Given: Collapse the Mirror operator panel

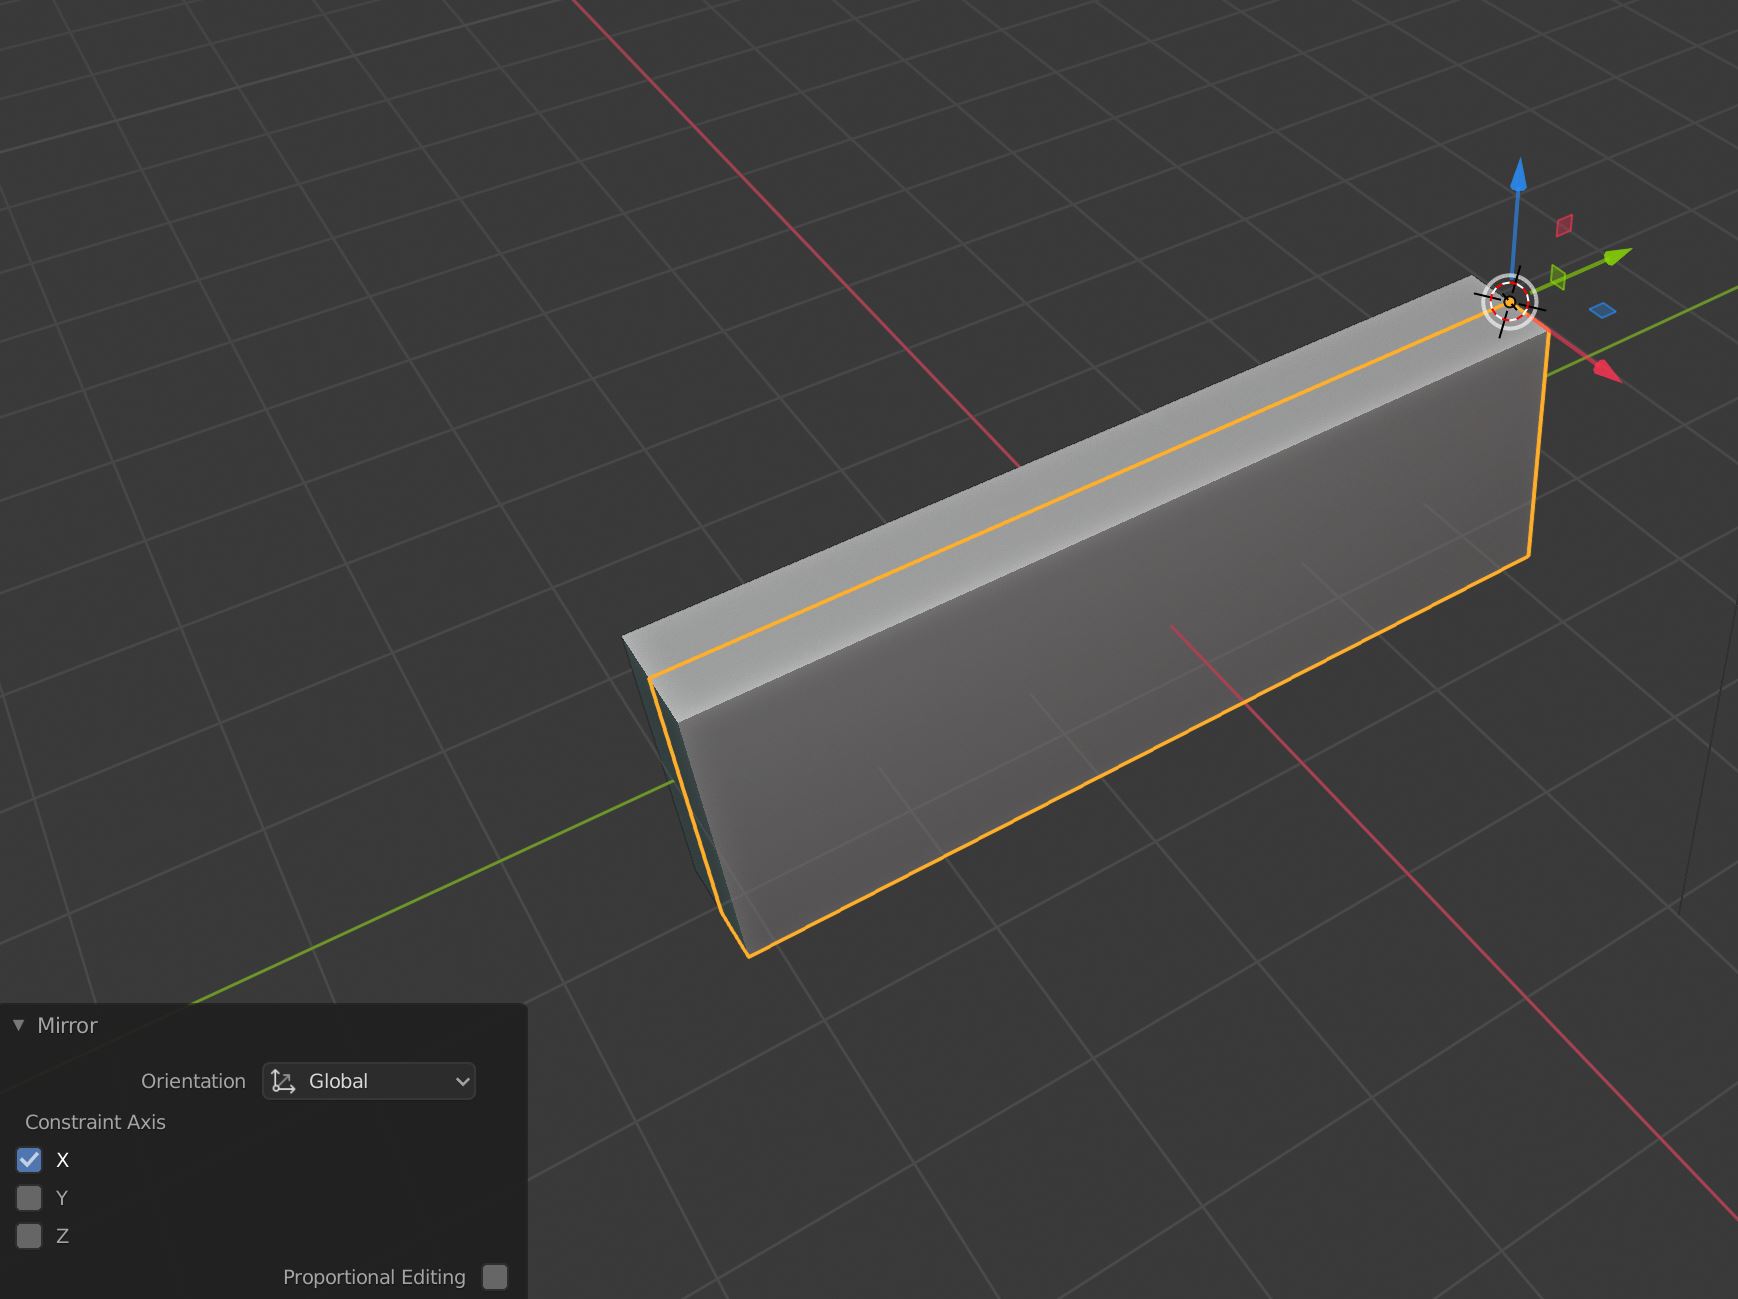Looking at the screenshot, I should pyautogui.click(x=18, y=1025).
